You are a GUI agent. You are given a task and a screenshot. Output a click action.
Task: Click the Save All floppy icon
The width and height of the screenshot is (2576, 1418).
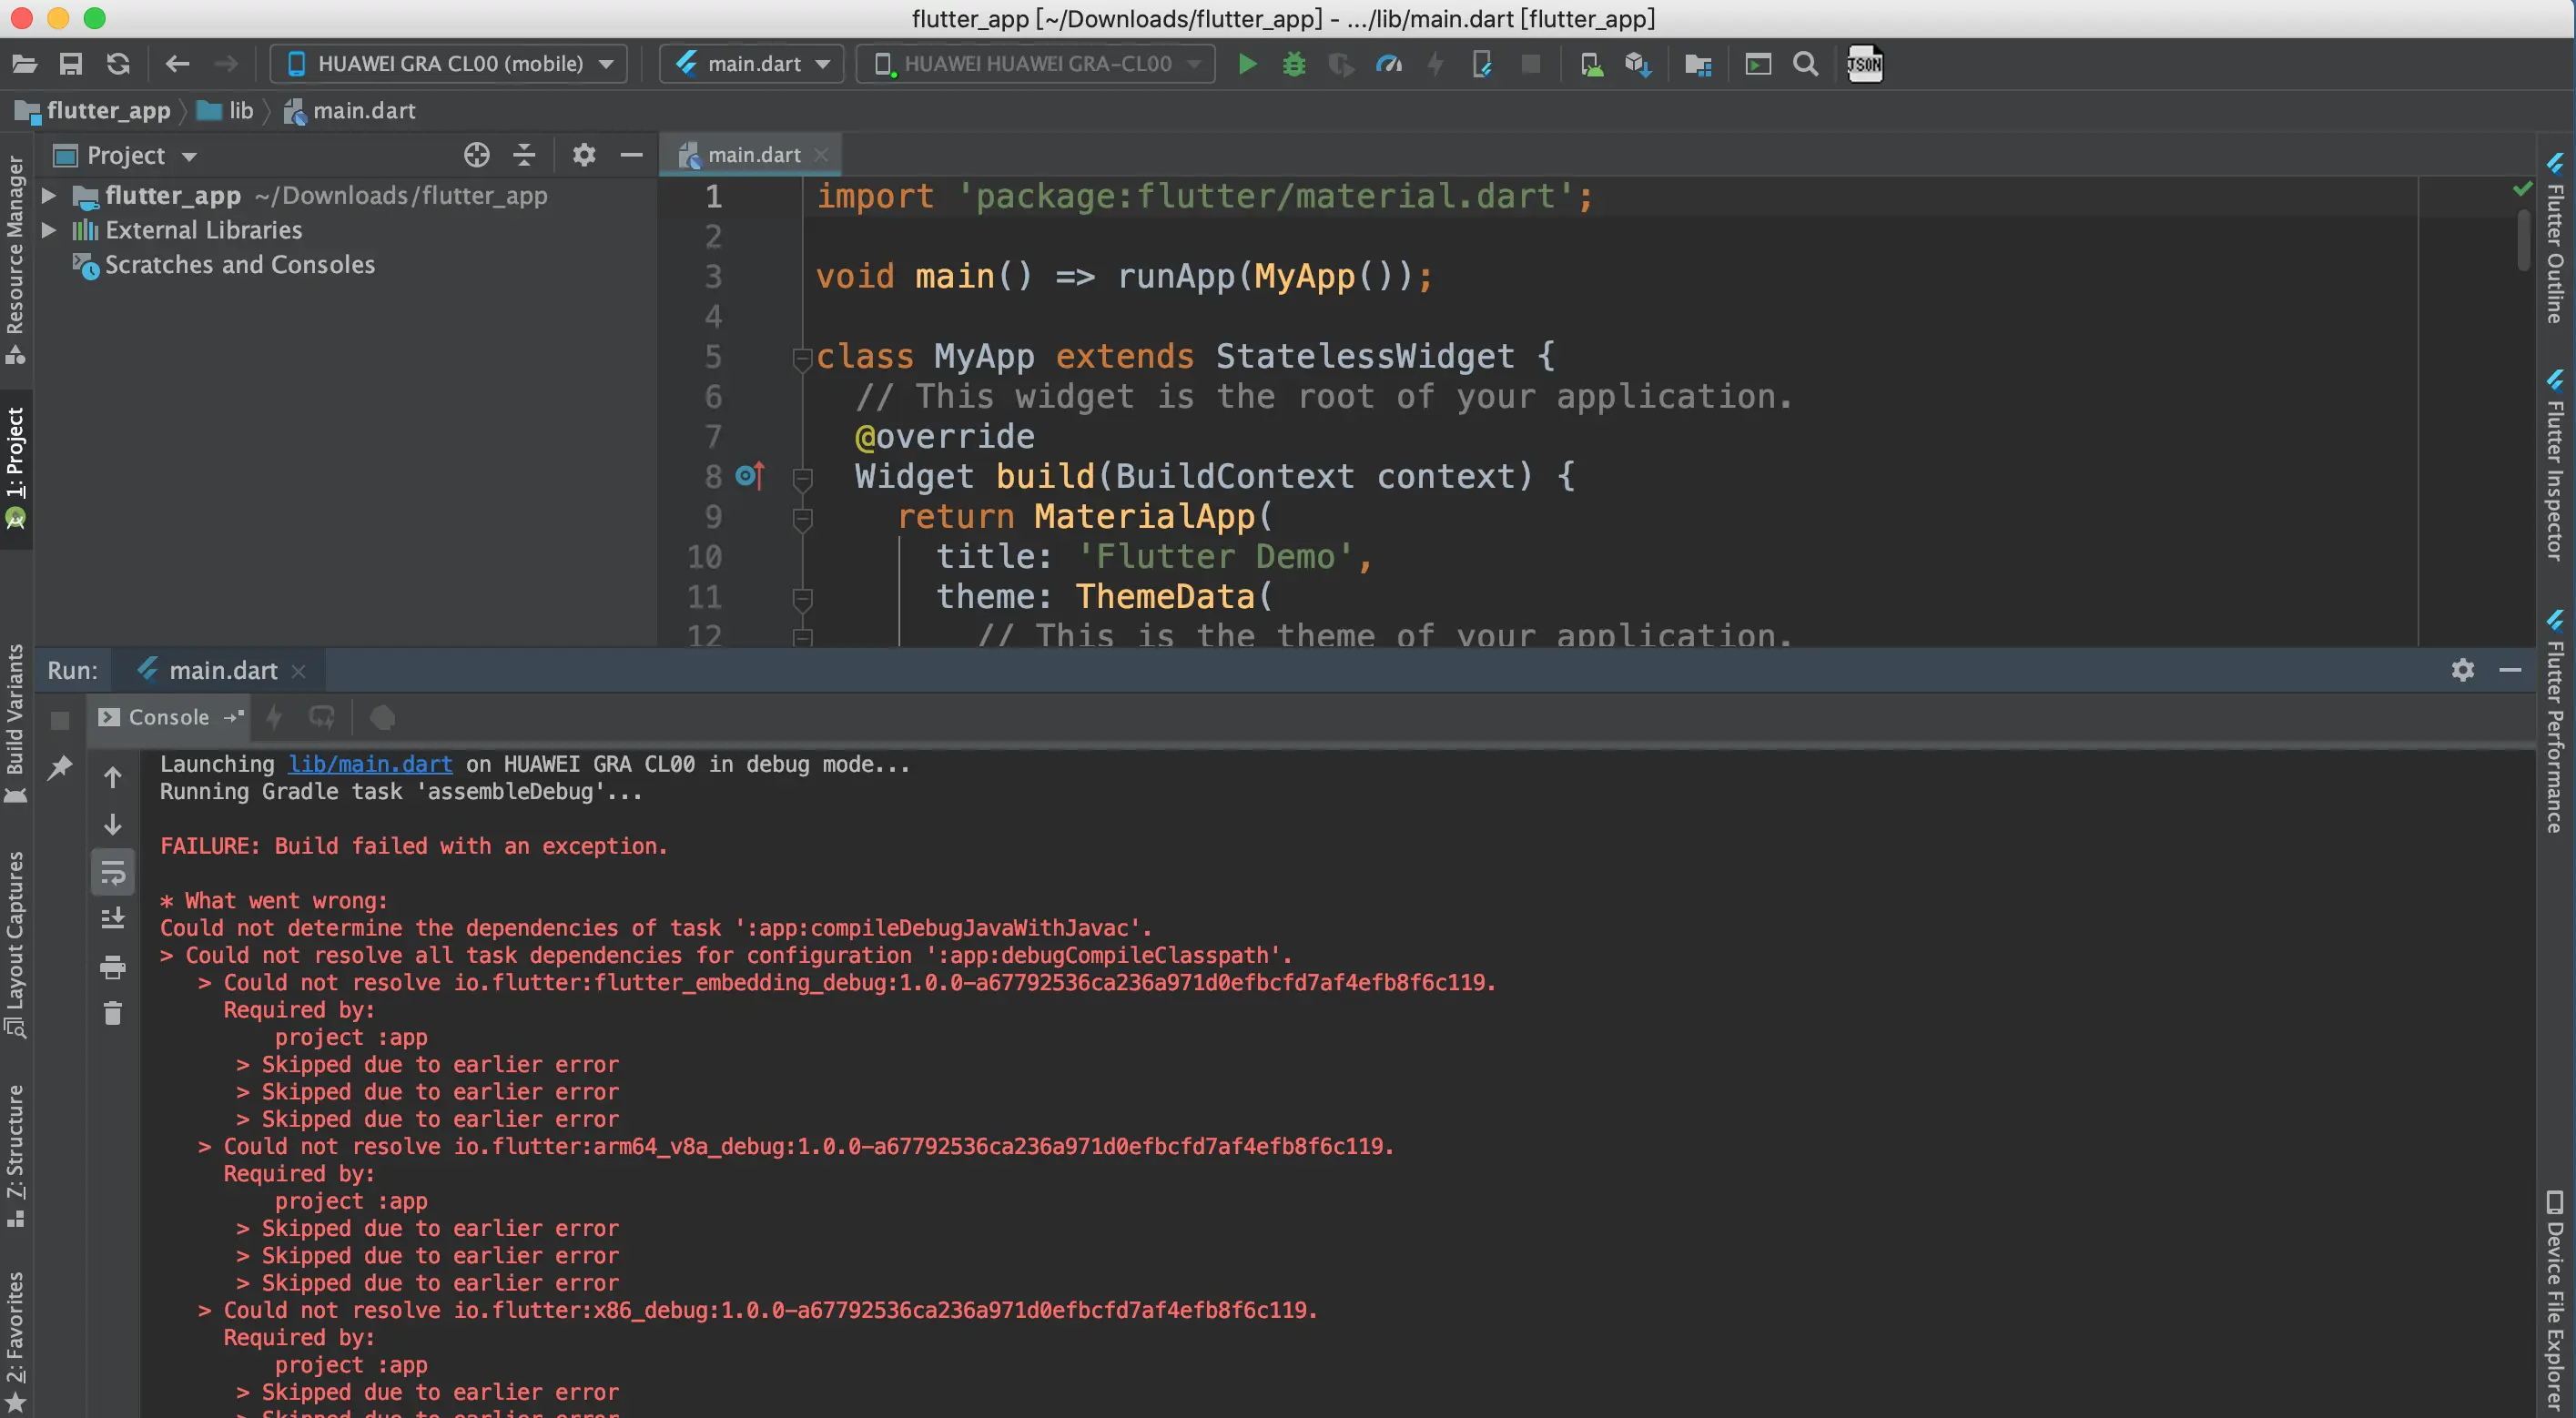pos(71,64)
